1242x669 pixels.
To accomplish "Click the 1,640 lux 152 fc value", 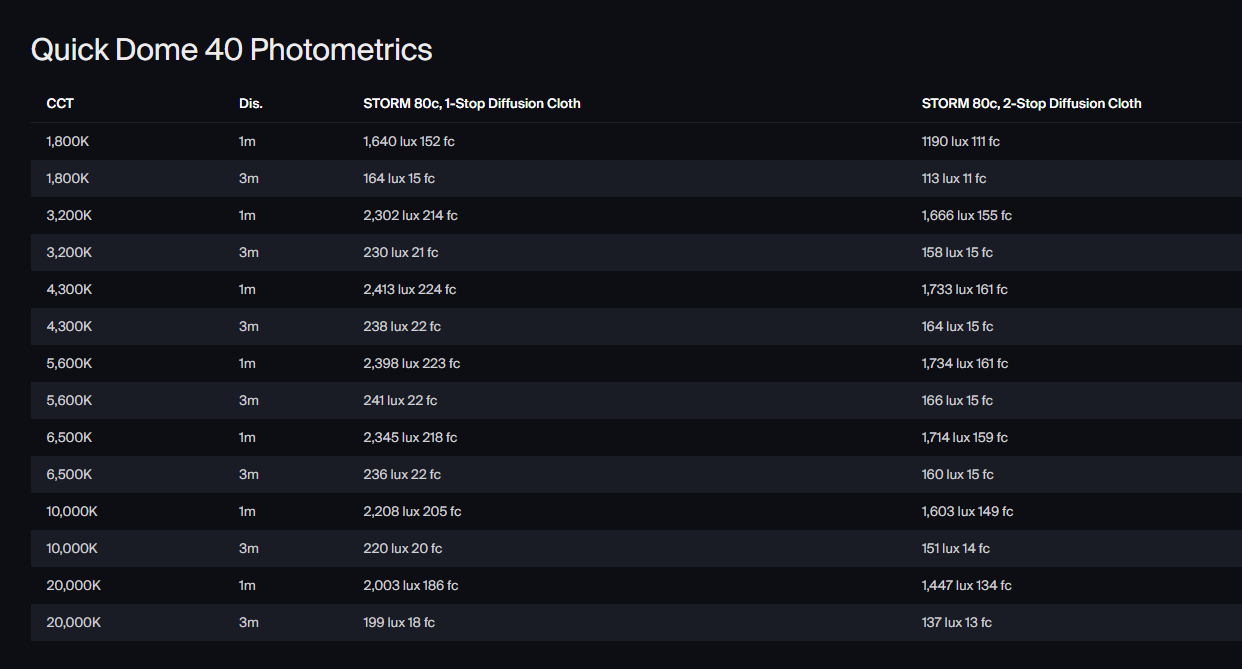I will pos(408,142).
